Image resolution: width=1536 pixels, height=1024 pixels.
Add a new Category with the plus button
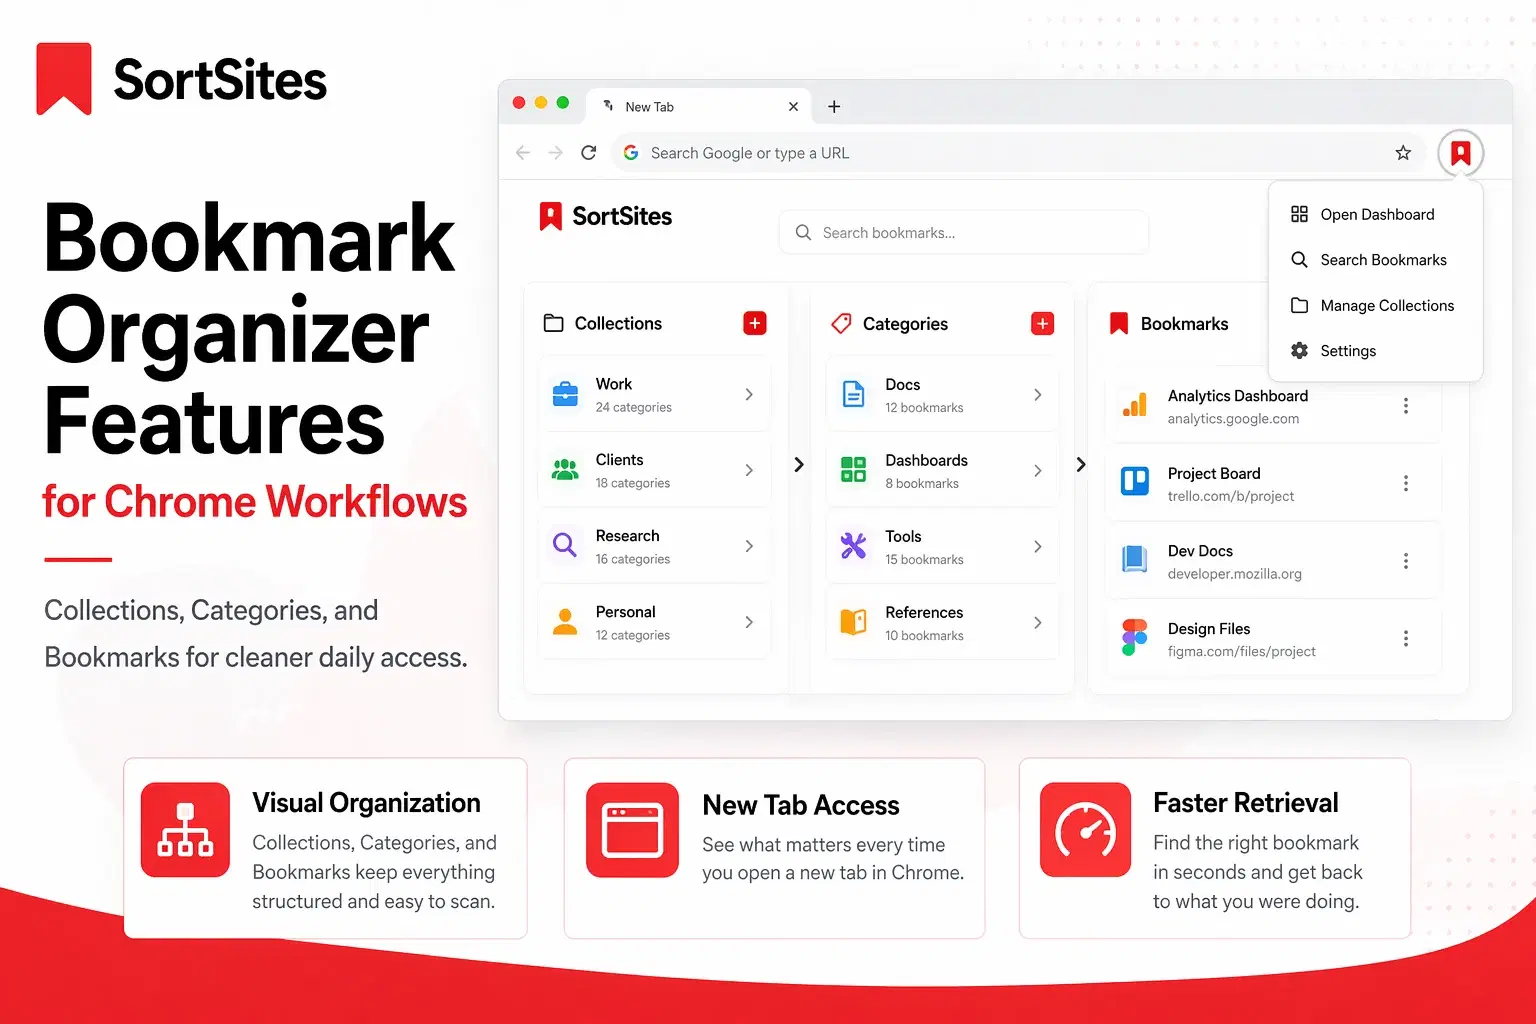pyautogui.click(x=1042, y=323)
